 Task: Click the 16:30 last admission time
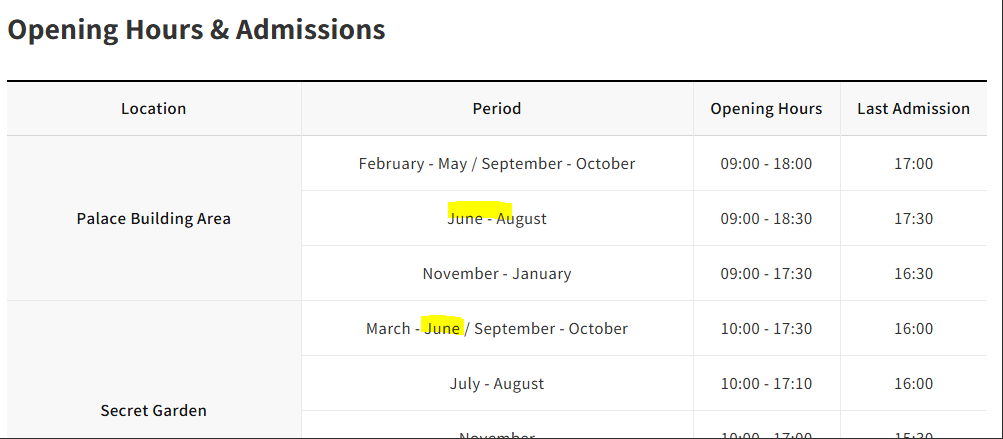click(913, 274)
